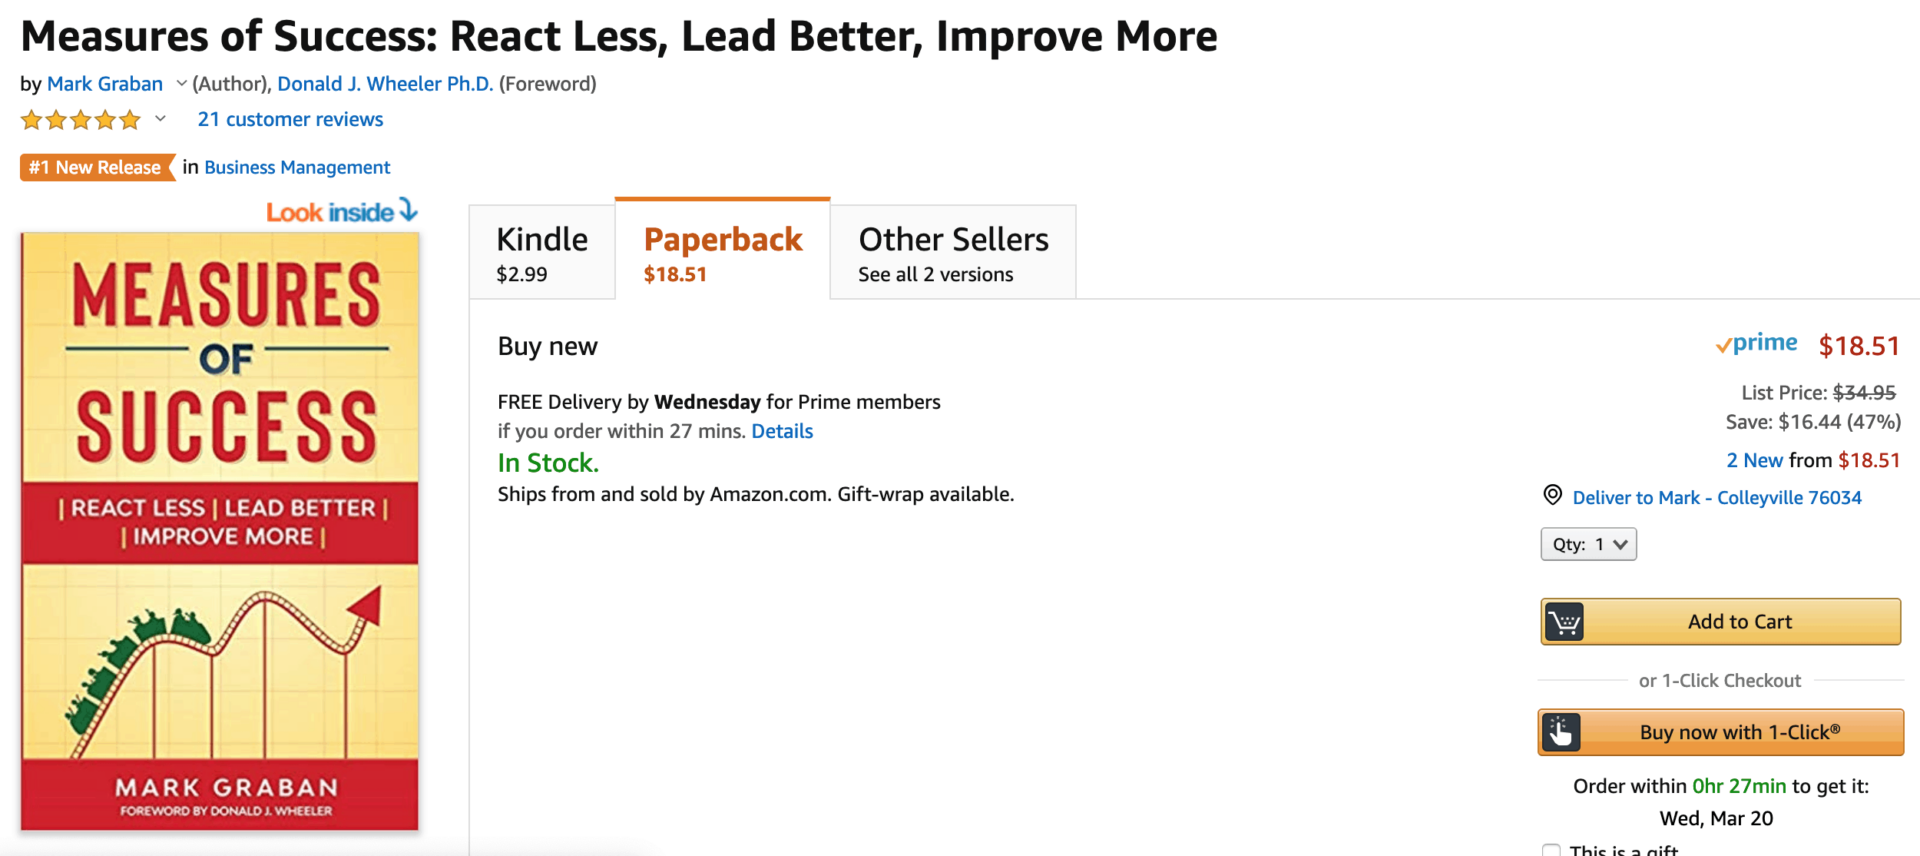The image size is (1920, 856).
Task: Click the Business Management category link
Action: pyautogui.click(x=297, y=167)
